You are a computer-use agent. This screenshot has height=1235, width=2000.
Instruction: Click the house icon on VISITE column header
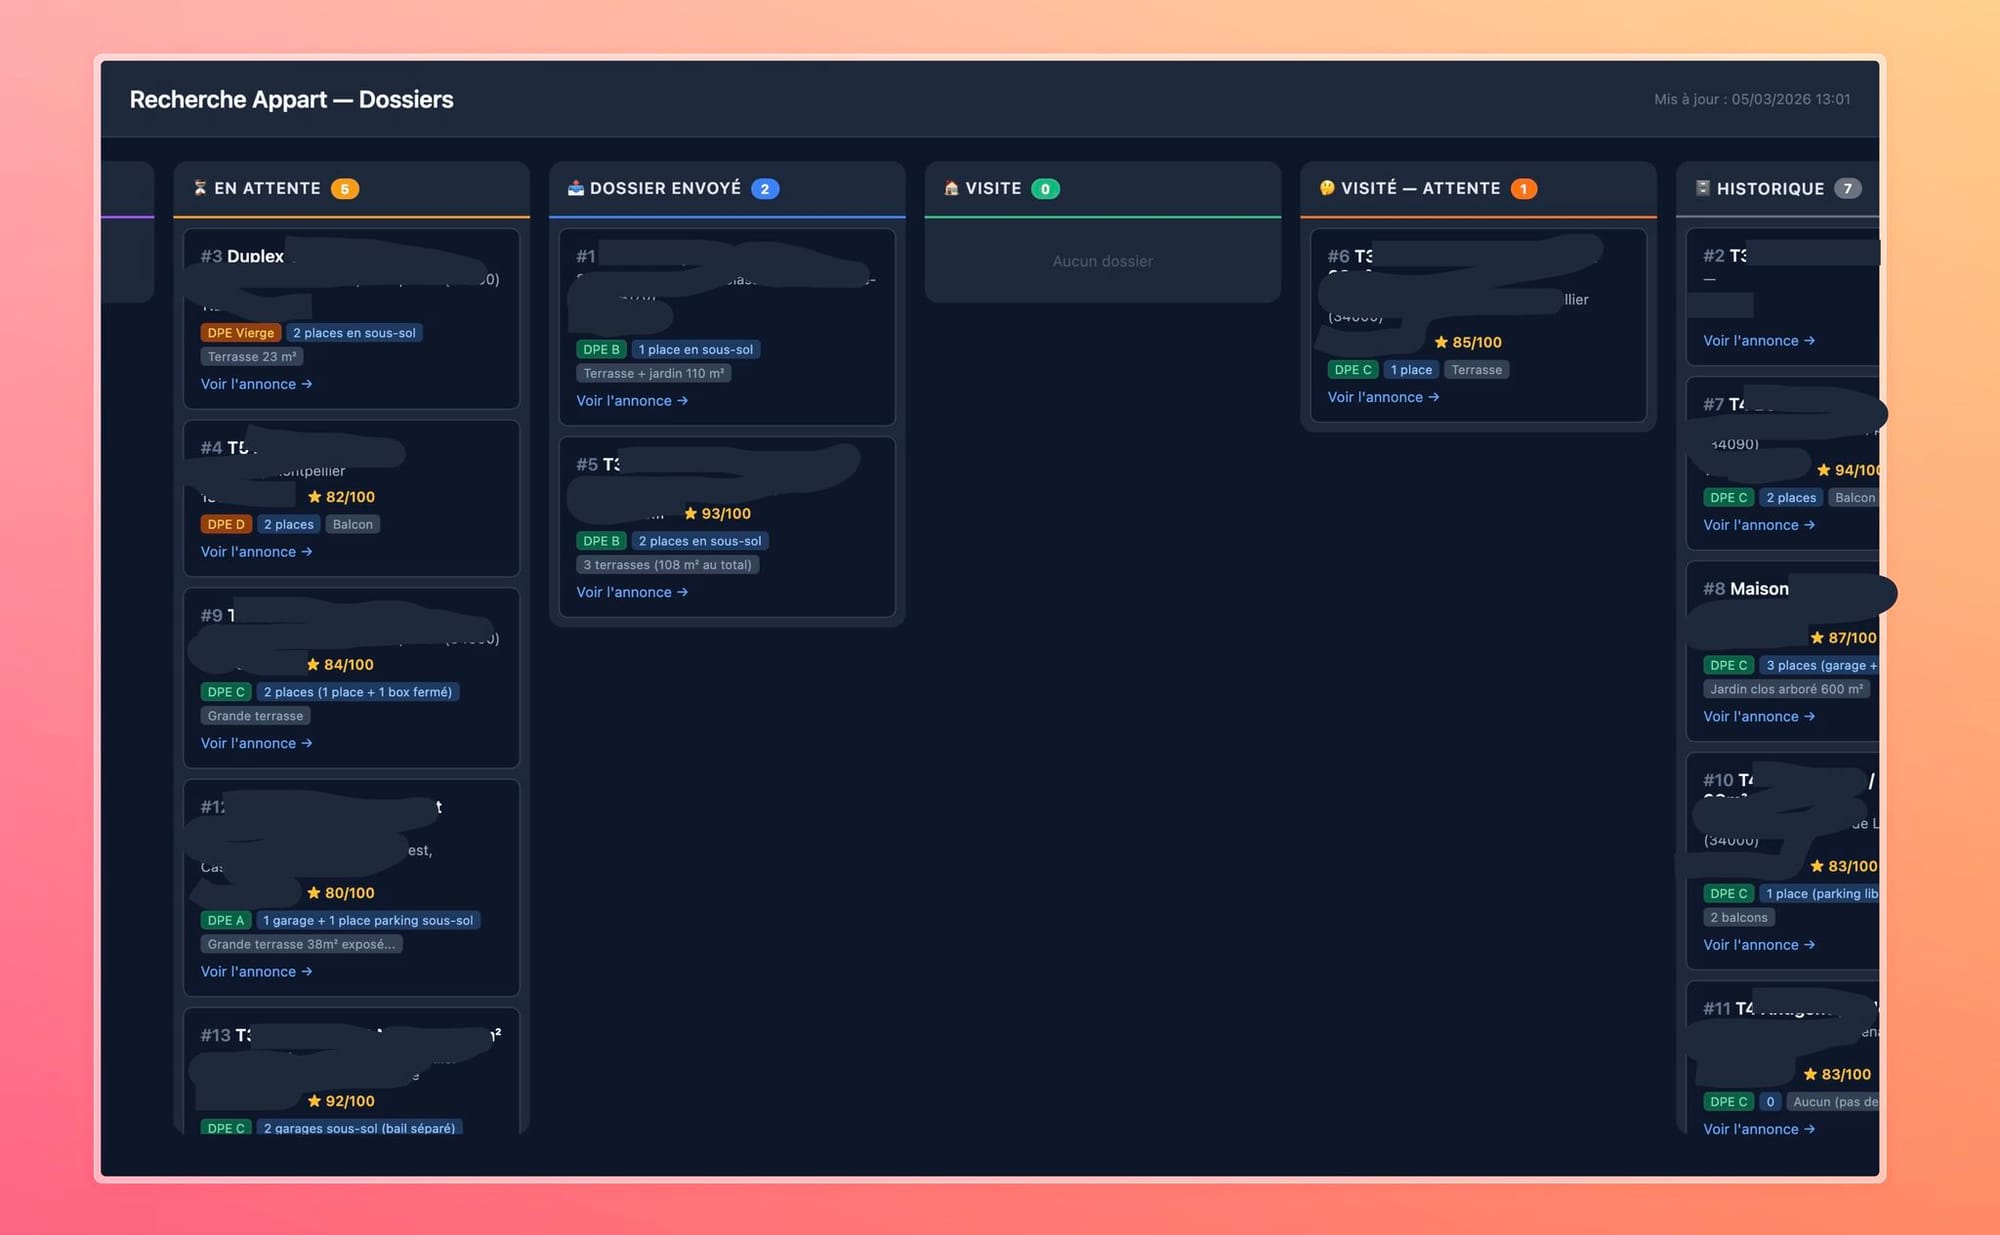pos(951,188)
